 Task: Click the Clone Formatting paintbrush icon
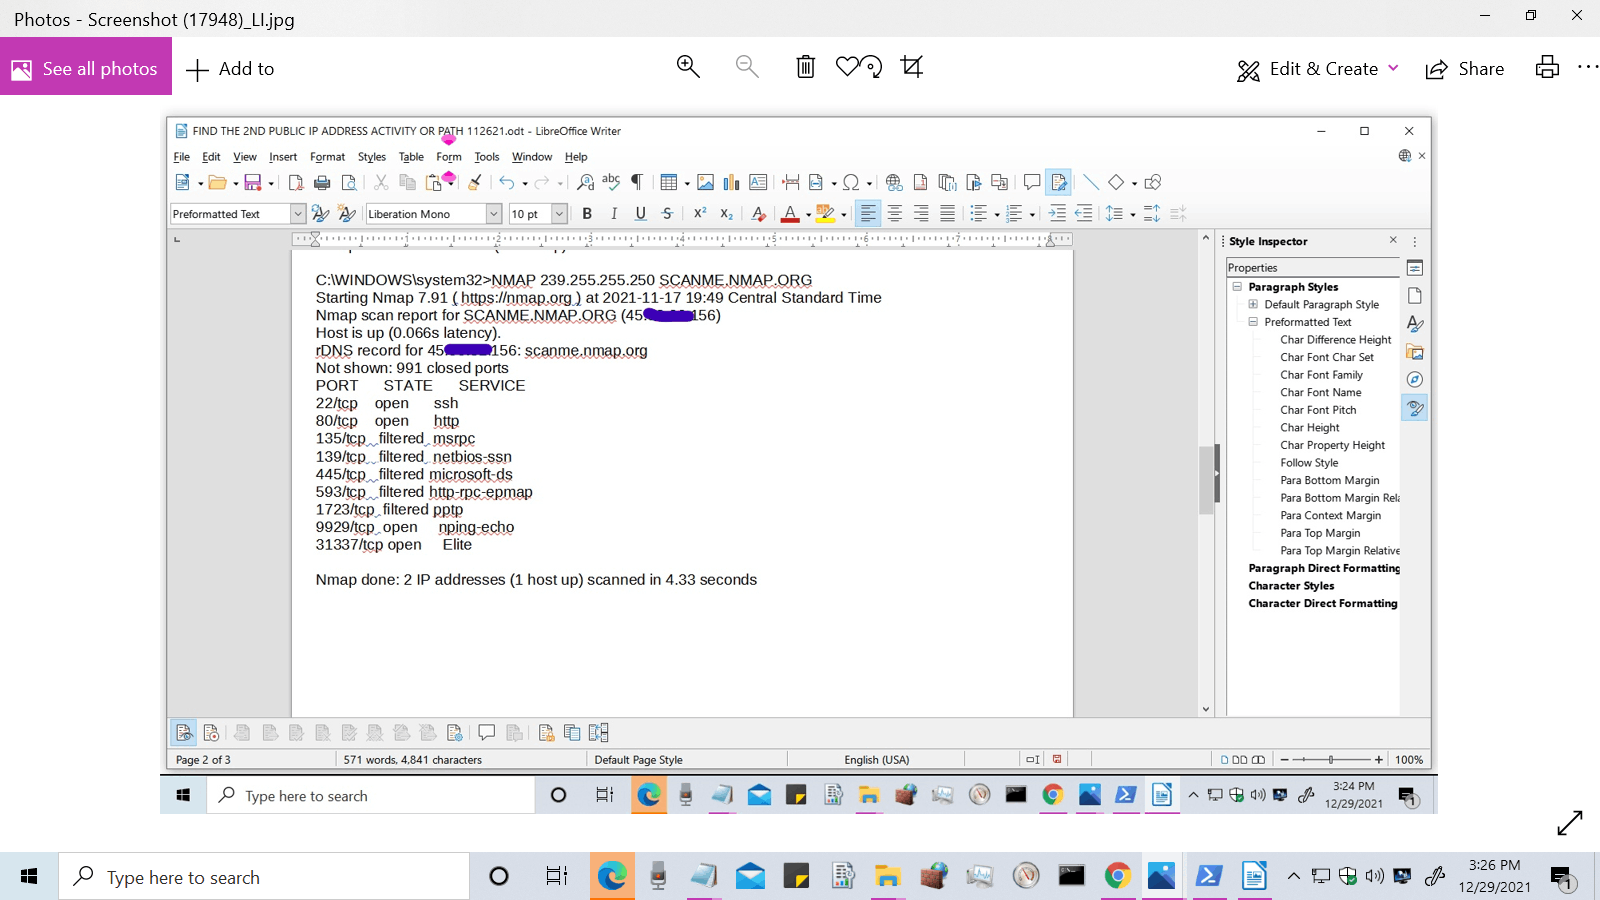tap(475, 182)
